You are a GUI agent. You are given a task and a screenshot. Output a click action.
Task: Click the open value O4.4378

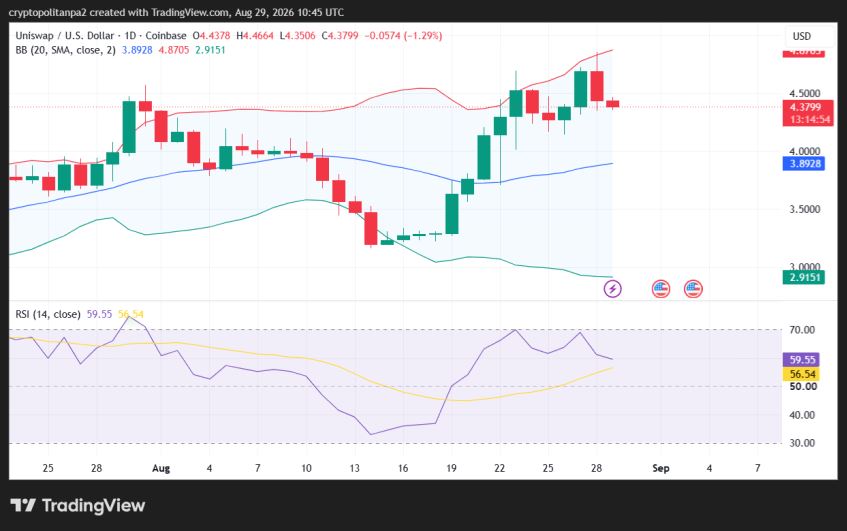pos(211,36)
